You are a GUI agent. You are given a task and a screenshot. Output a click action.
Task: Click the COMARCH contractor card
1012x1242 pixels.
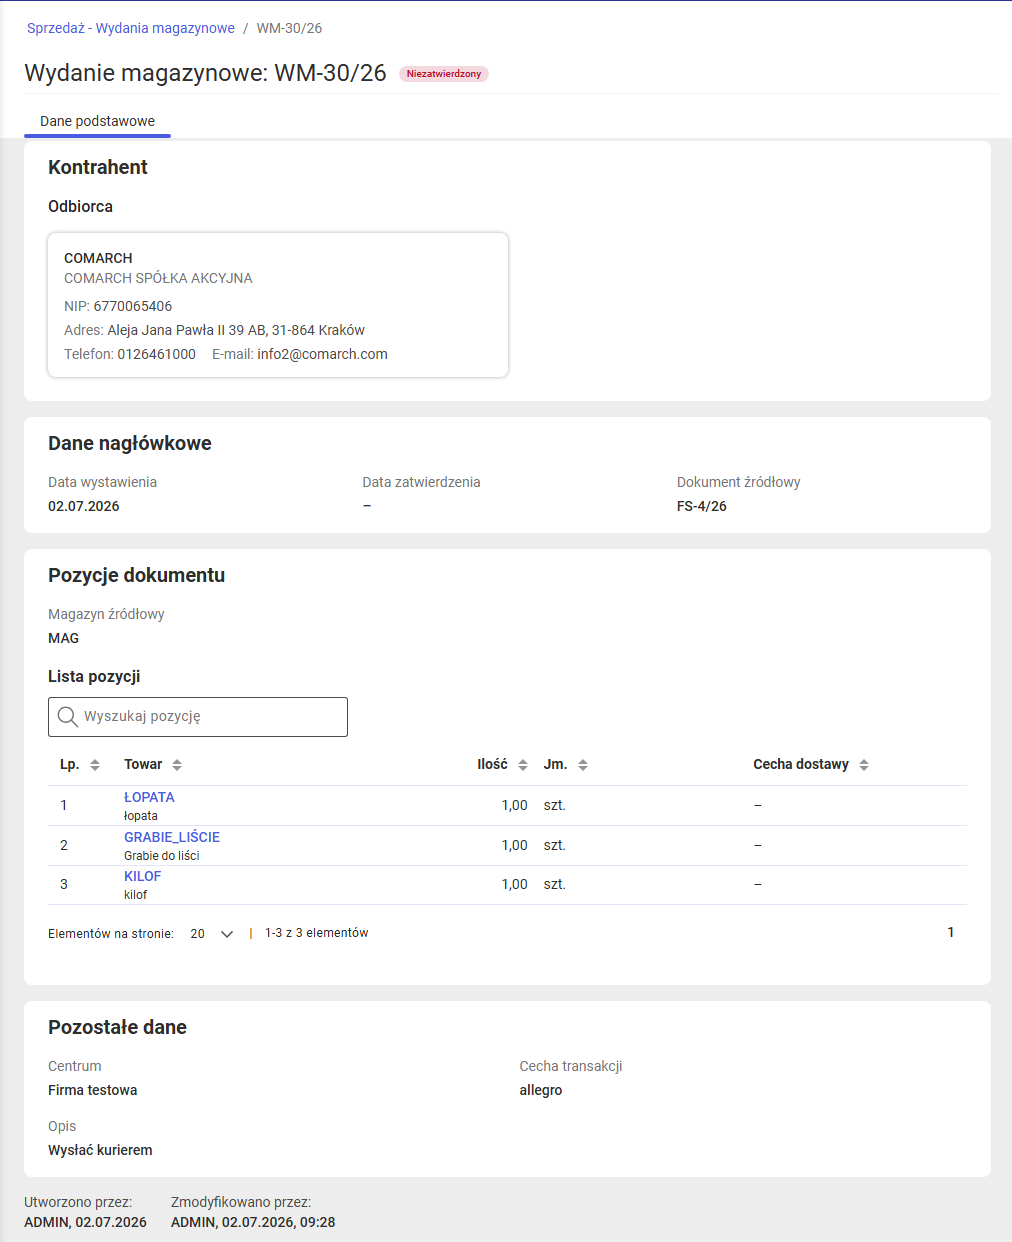[x=278, y=305]
